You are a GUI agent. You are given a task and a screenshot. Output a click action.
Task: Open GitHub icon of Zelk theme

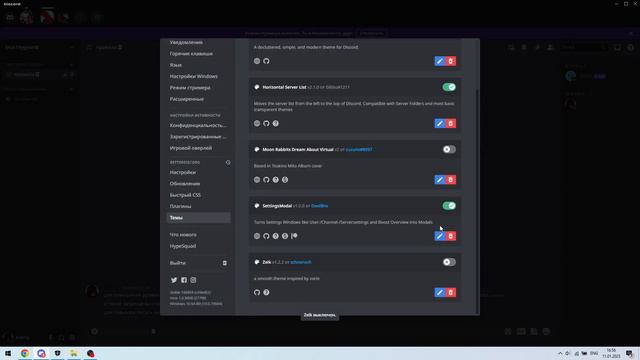pos(257,292)
